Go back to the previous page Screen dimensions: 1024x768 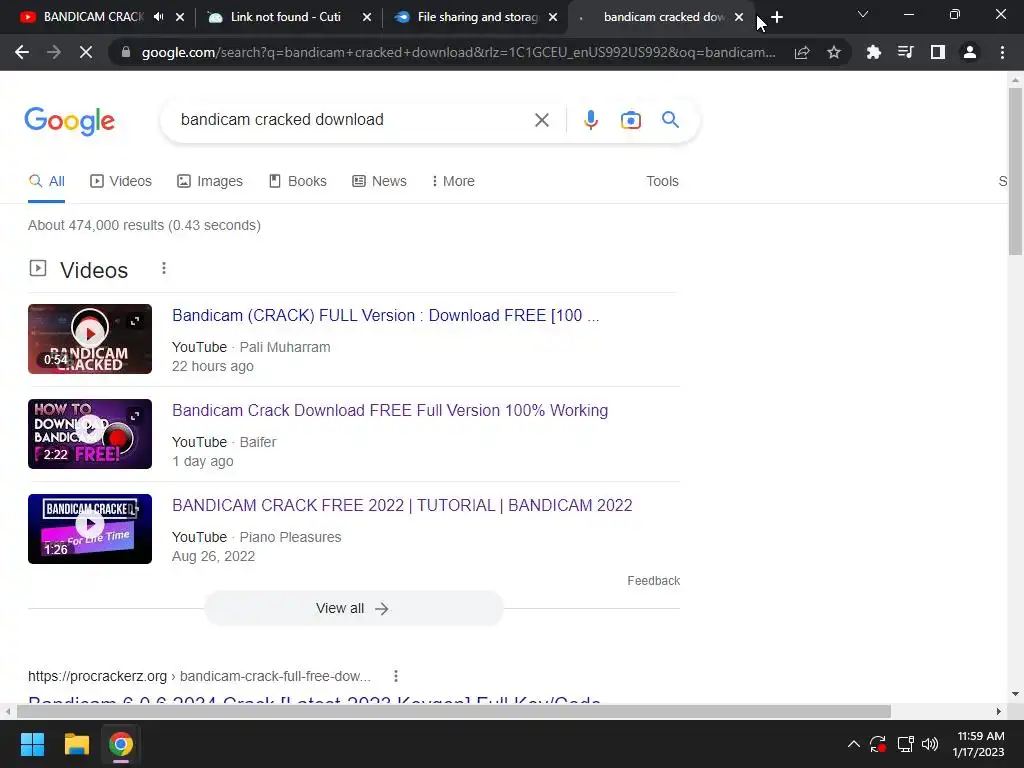point(22,52)
